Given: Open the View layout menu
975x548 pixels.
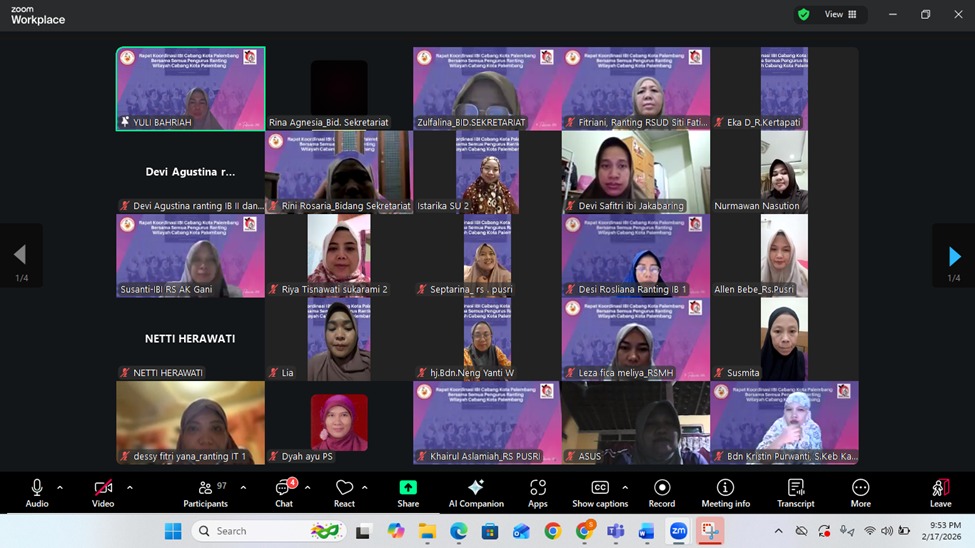Looking at the screenshot, I should click(x=841, y=14).
